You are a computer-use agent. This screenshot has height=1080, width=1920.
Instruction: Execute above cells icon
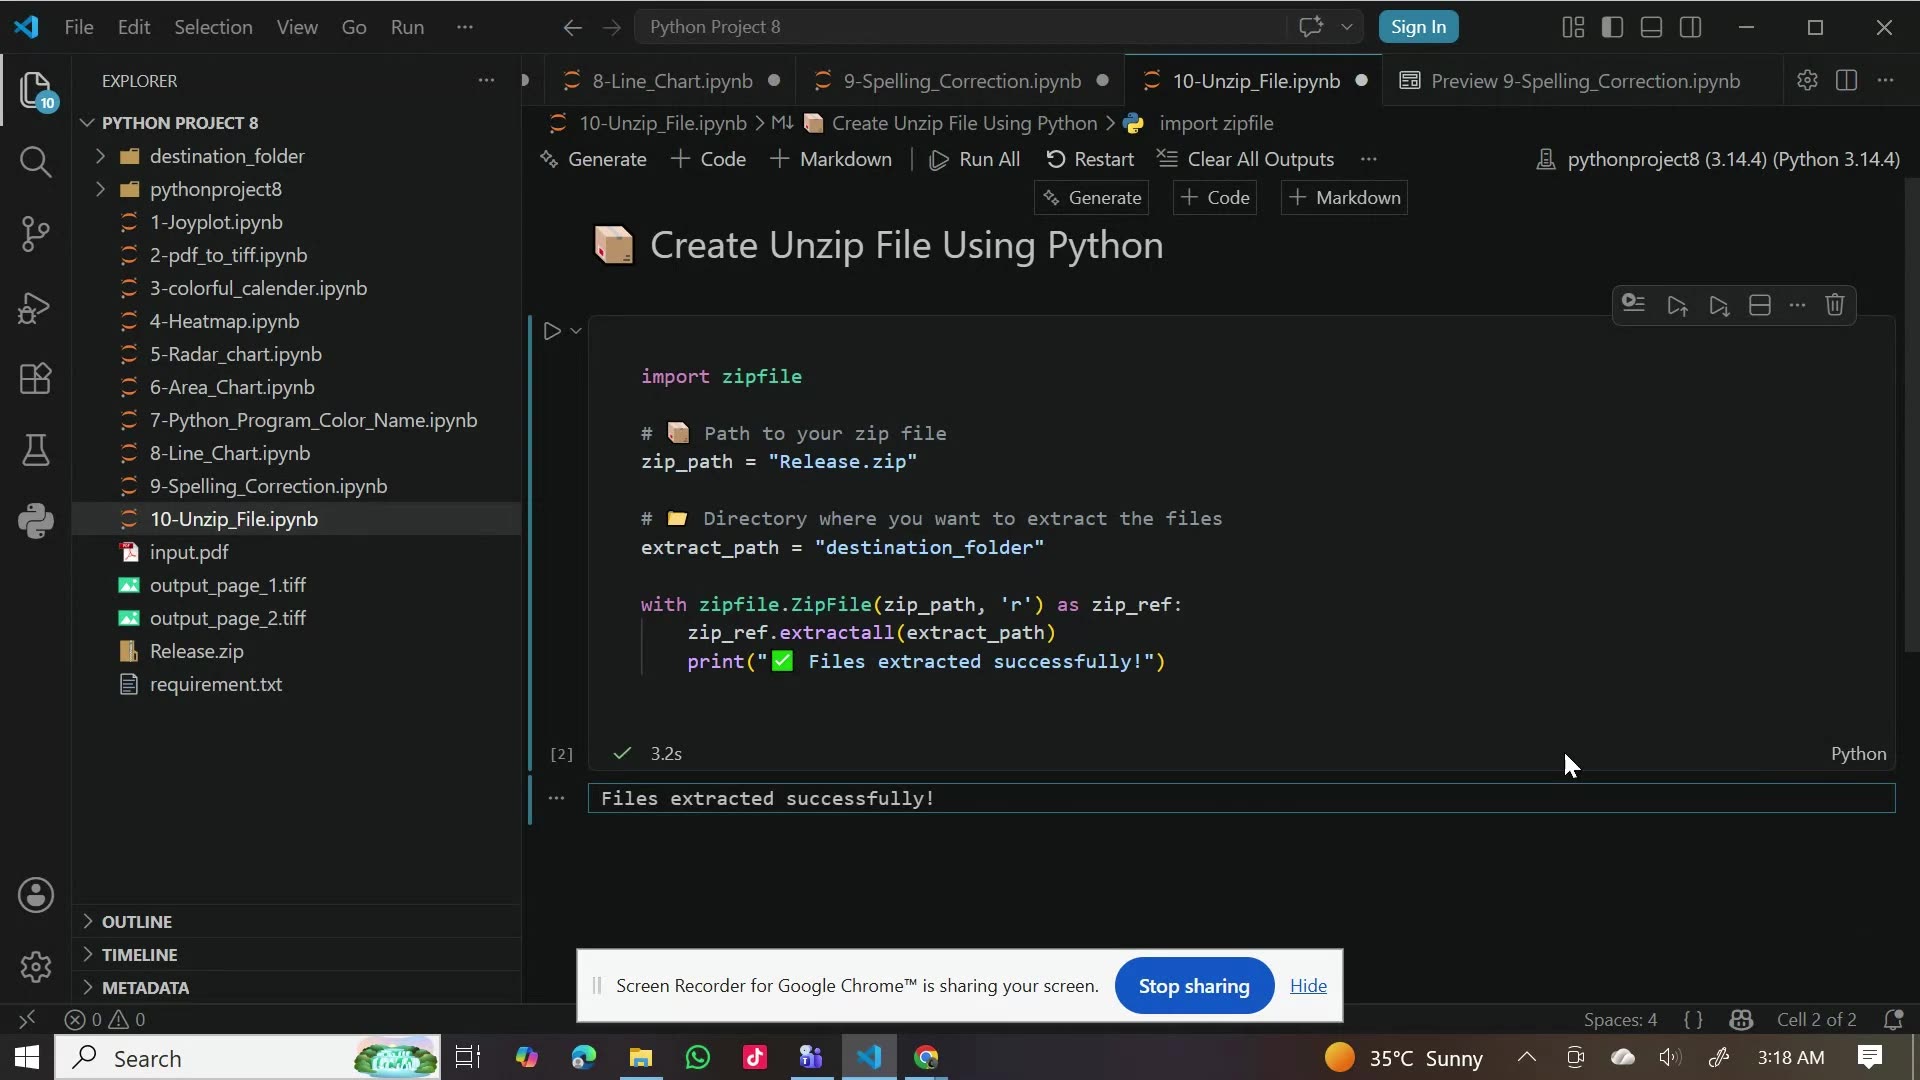click(x=1677, y=305)
